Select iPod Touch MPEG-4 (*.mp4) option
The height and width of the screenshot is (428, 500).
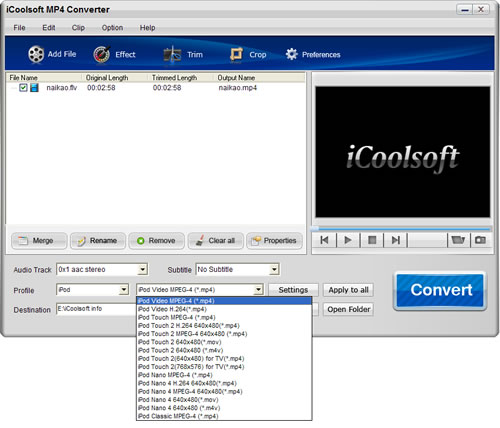click(x=224, y=317)
